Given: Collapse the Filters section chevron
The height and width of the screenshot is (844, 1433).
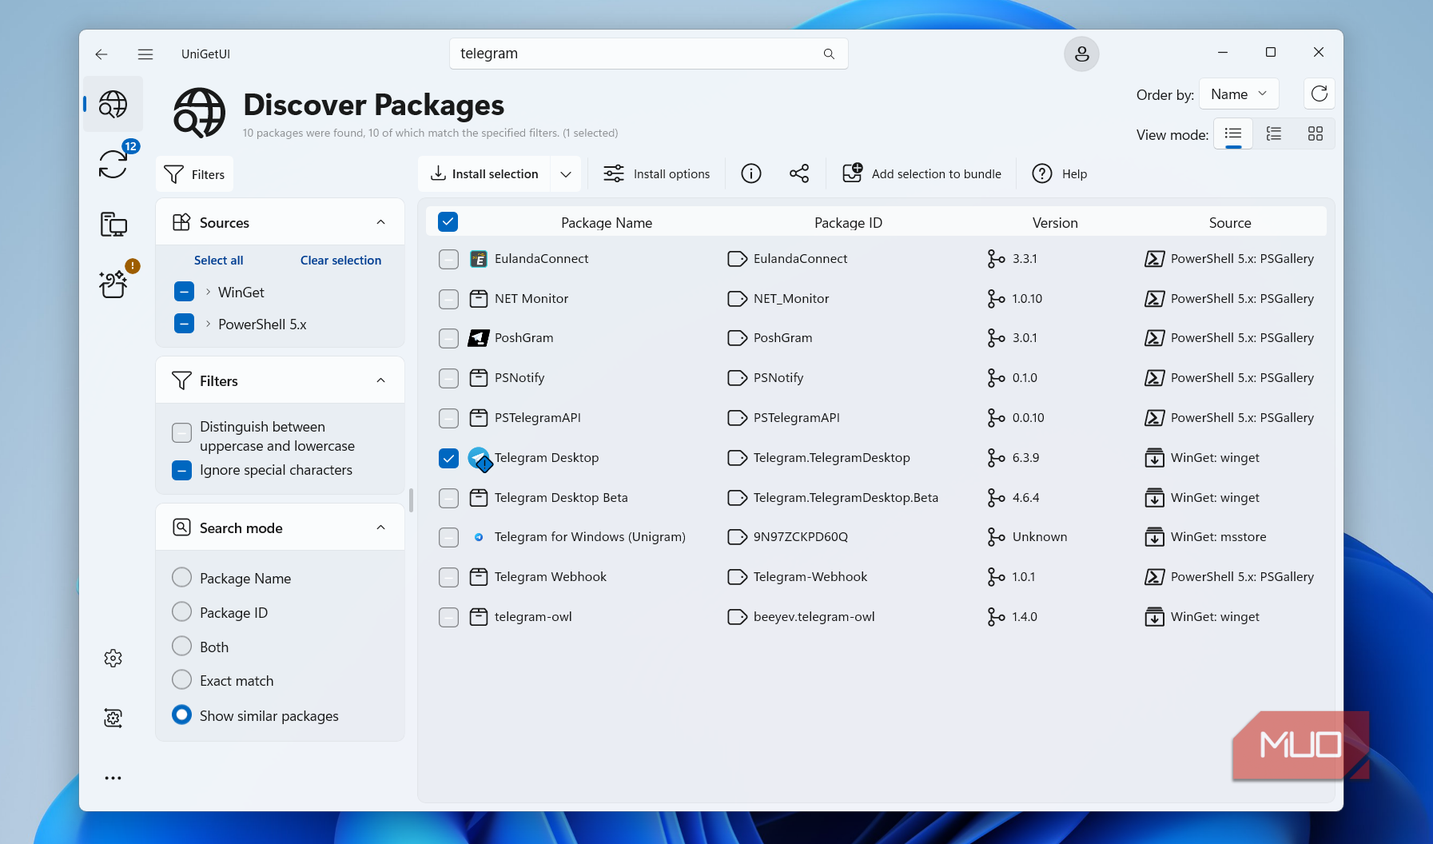Looking at the screenshot, I should [381, 381].
